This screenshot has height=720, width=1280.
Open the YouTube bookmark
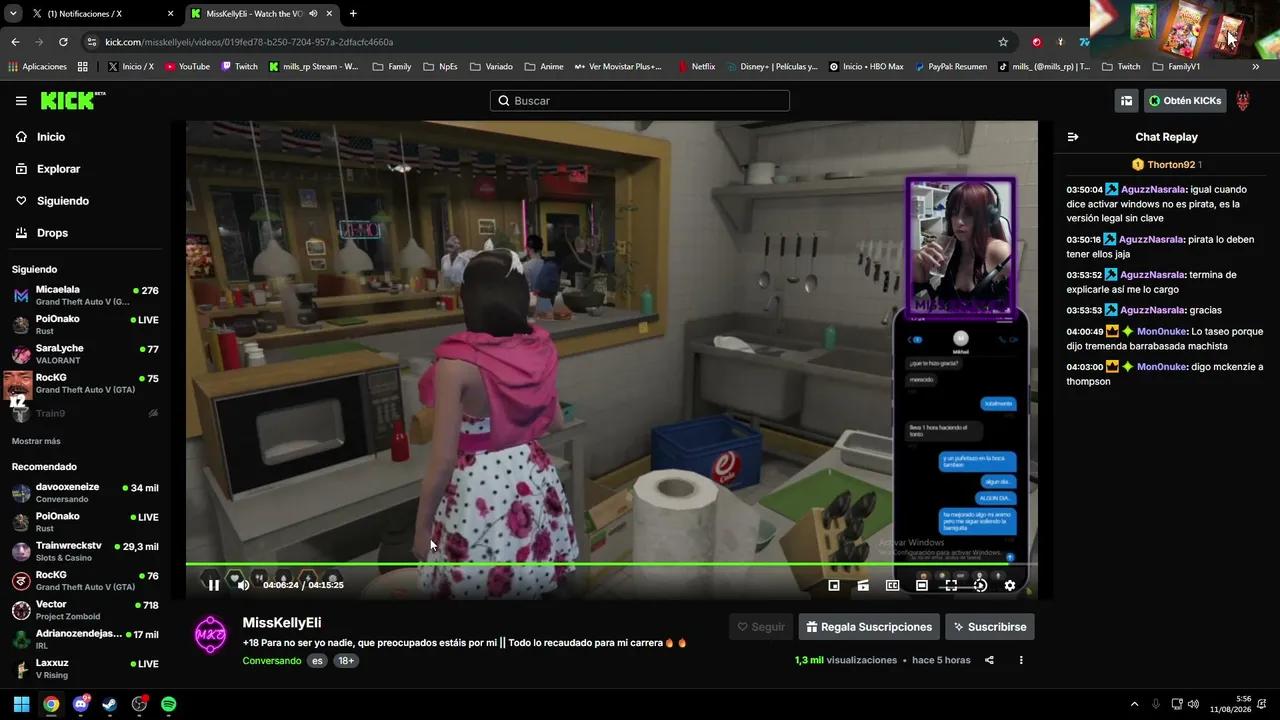tap(187, 67)
